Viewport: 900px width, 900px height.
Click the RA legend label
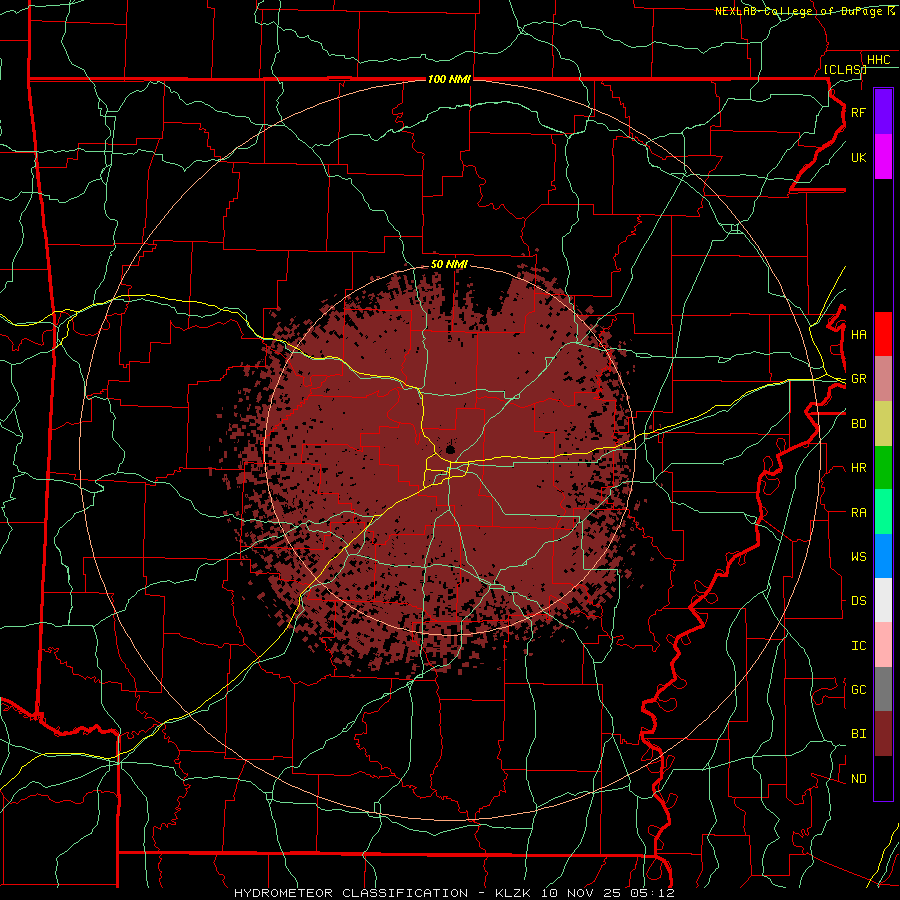858,513
